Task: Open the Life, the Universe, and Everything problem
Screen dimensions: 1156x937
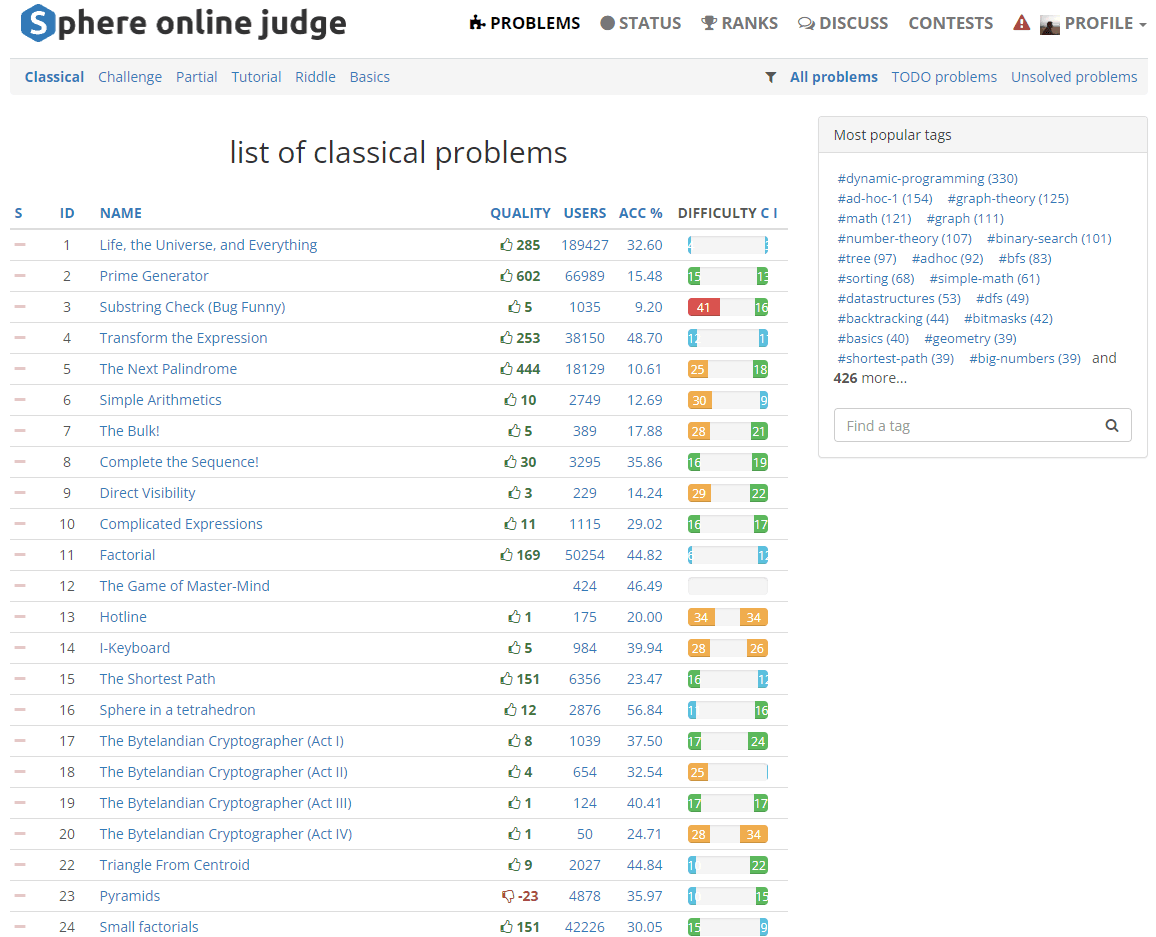Action: (209, 245)
